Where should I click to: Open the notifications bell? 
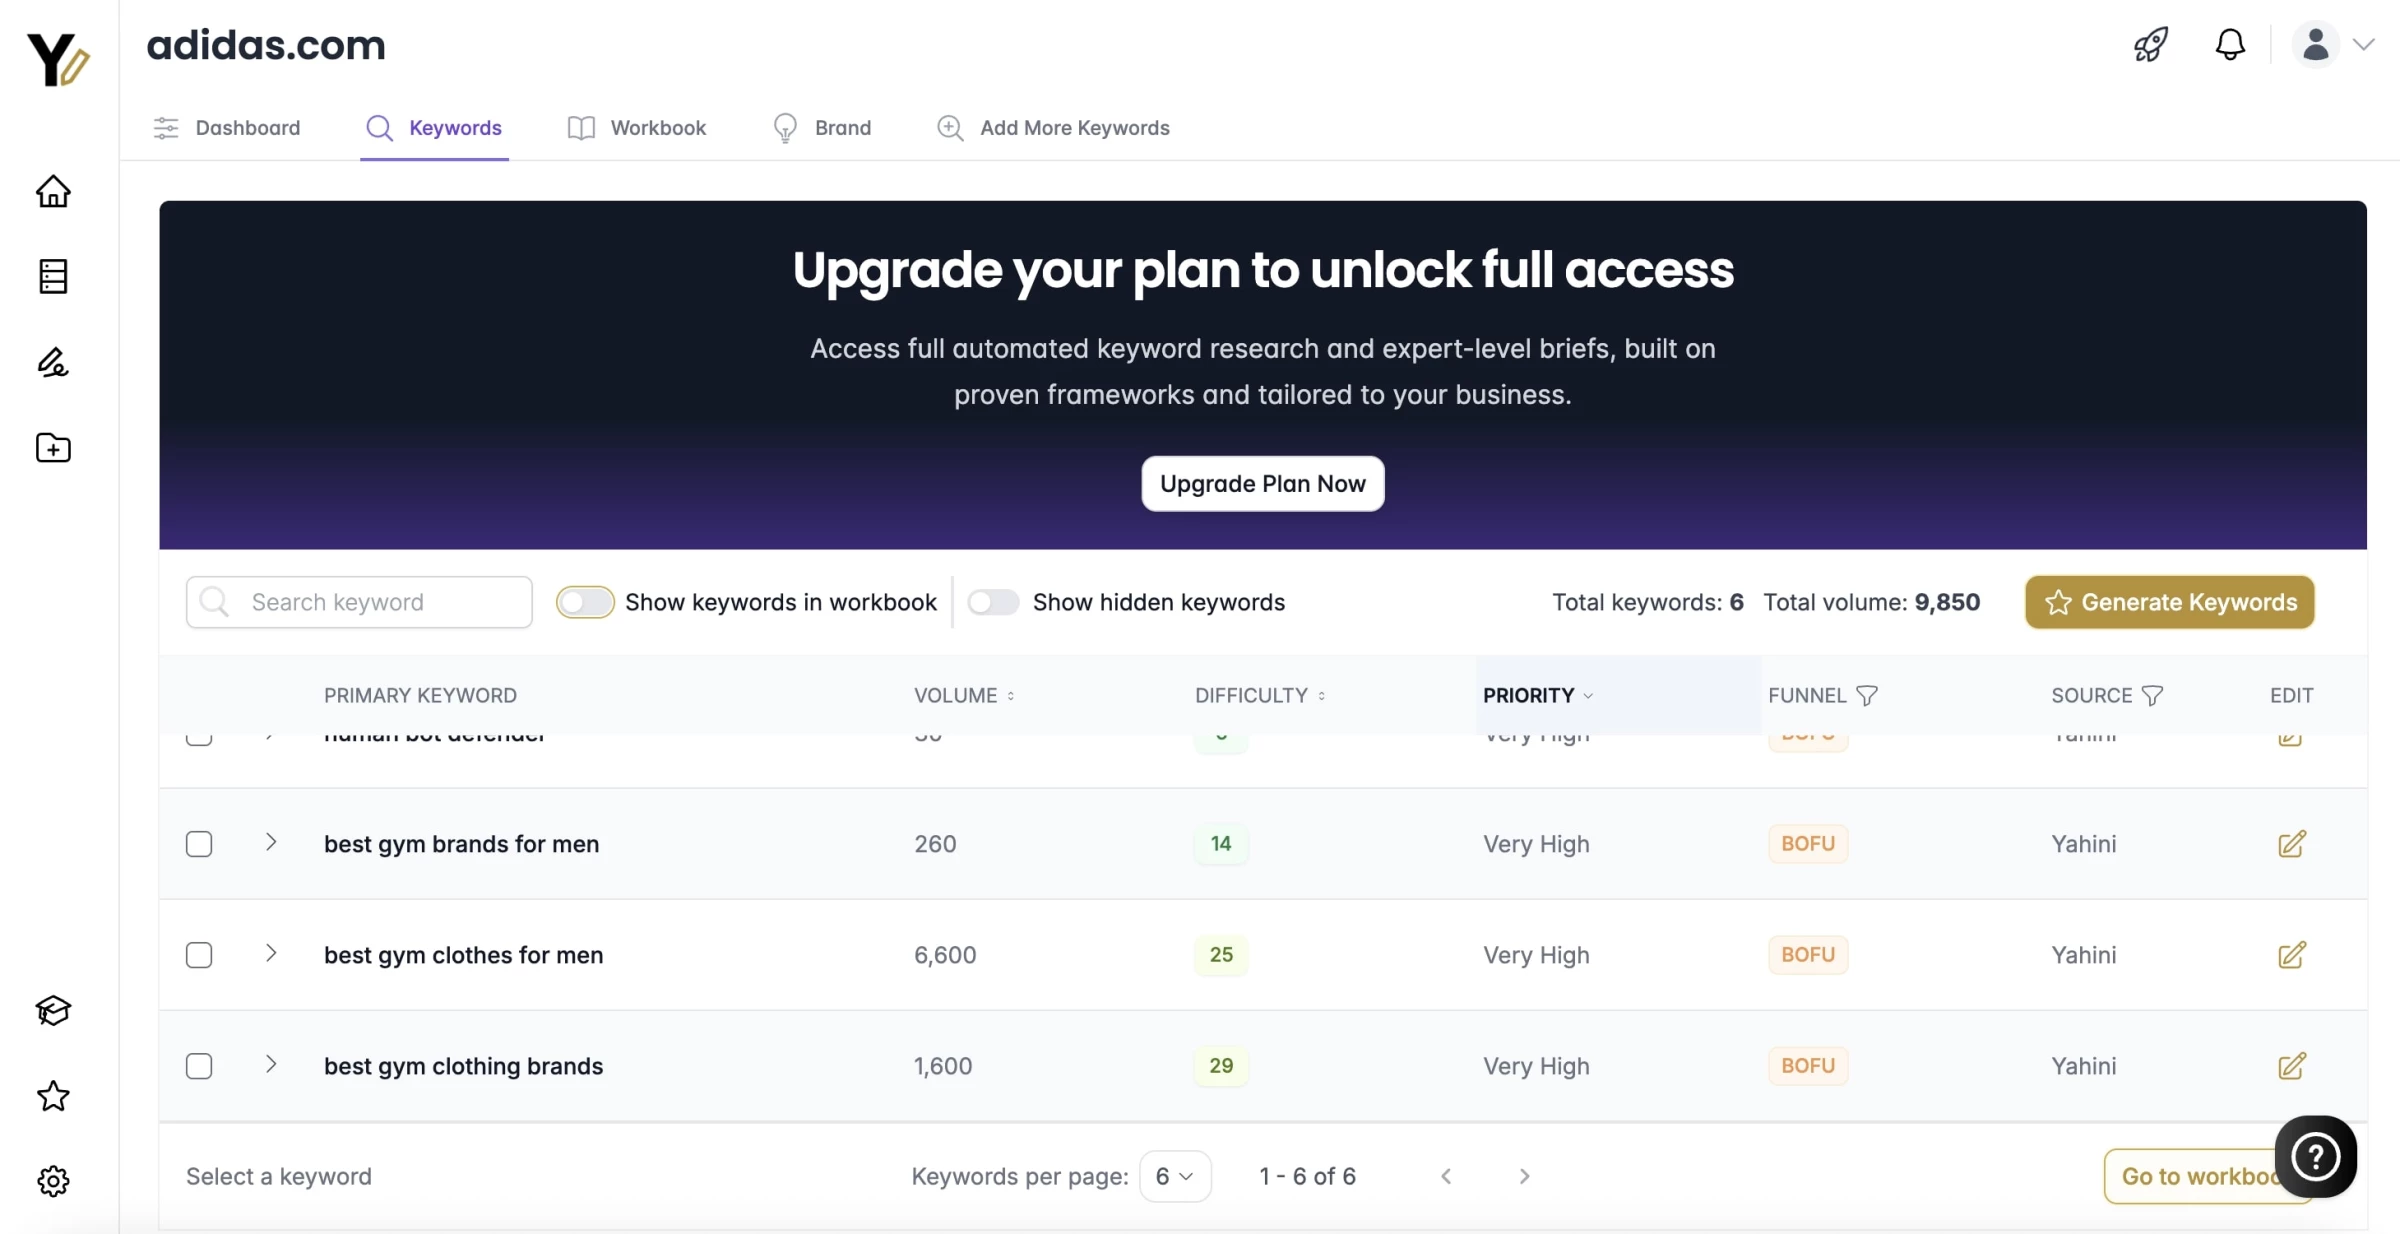(x=2230, y=44)
